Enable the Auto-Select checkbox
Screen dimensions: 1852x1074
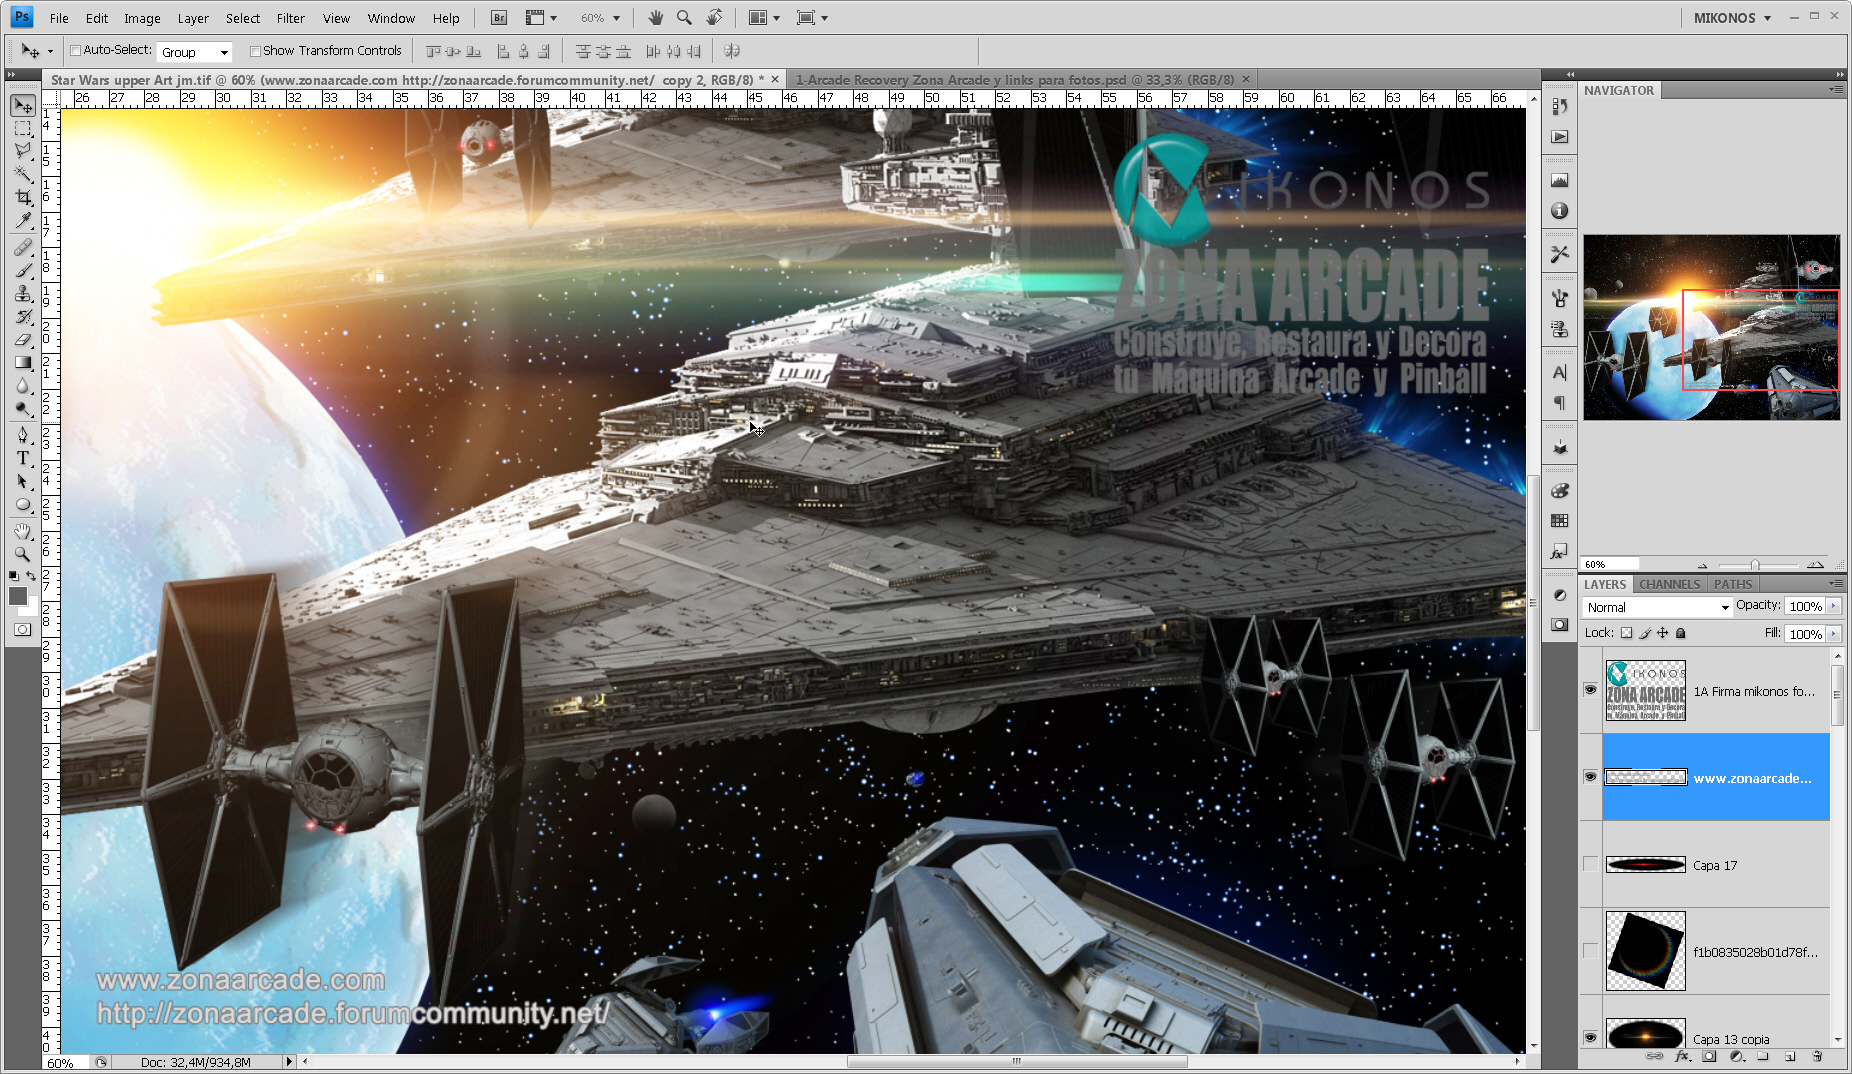pyautogui.click(x=75, y=51)
